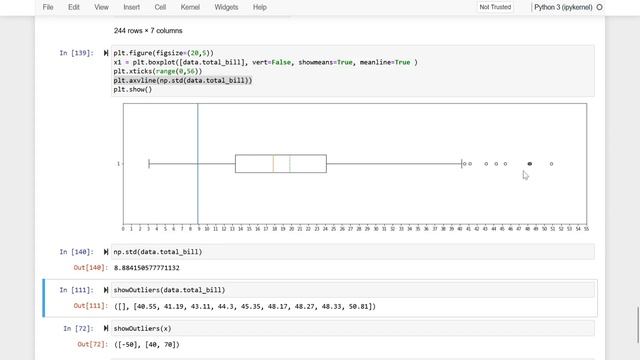
Task: Click the Not Trusted button
Action: (495, 7)
